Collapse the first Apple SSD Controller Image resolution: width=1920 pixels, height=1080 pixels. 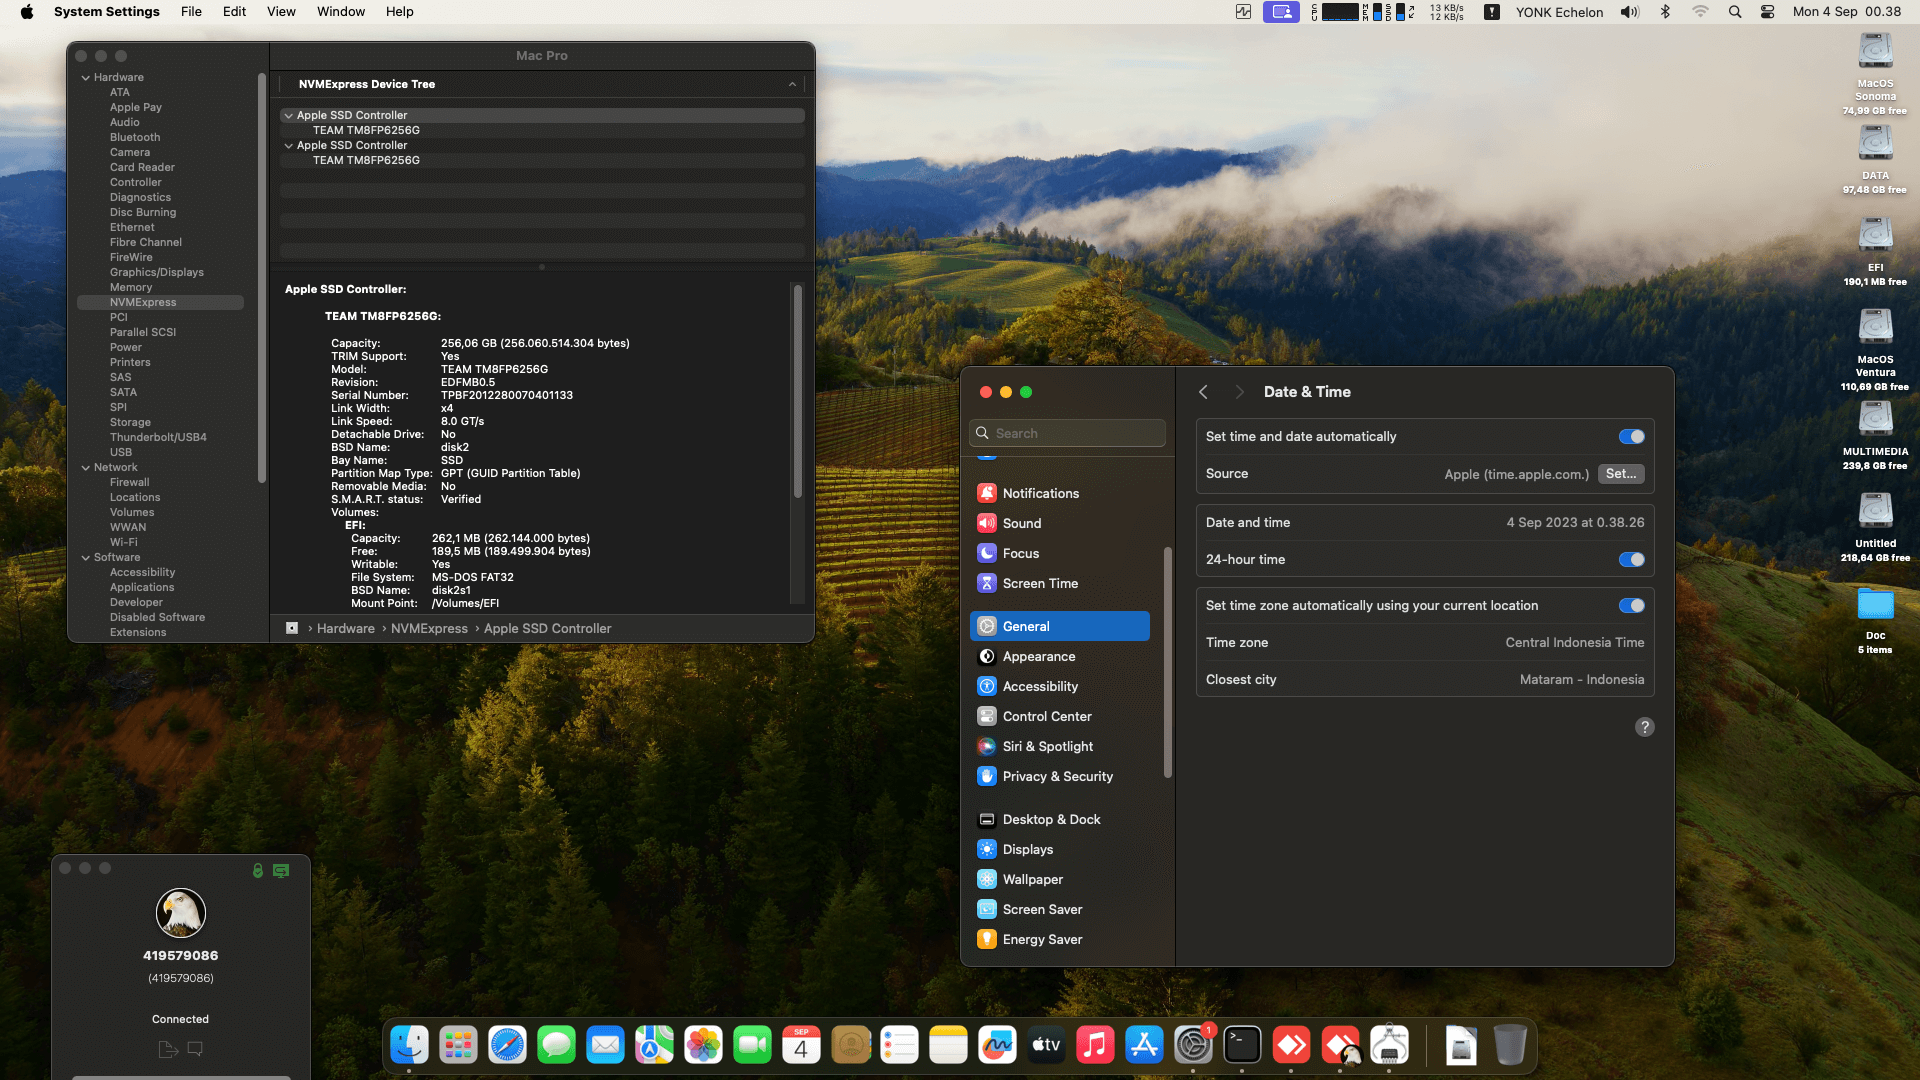pos(289,115)
